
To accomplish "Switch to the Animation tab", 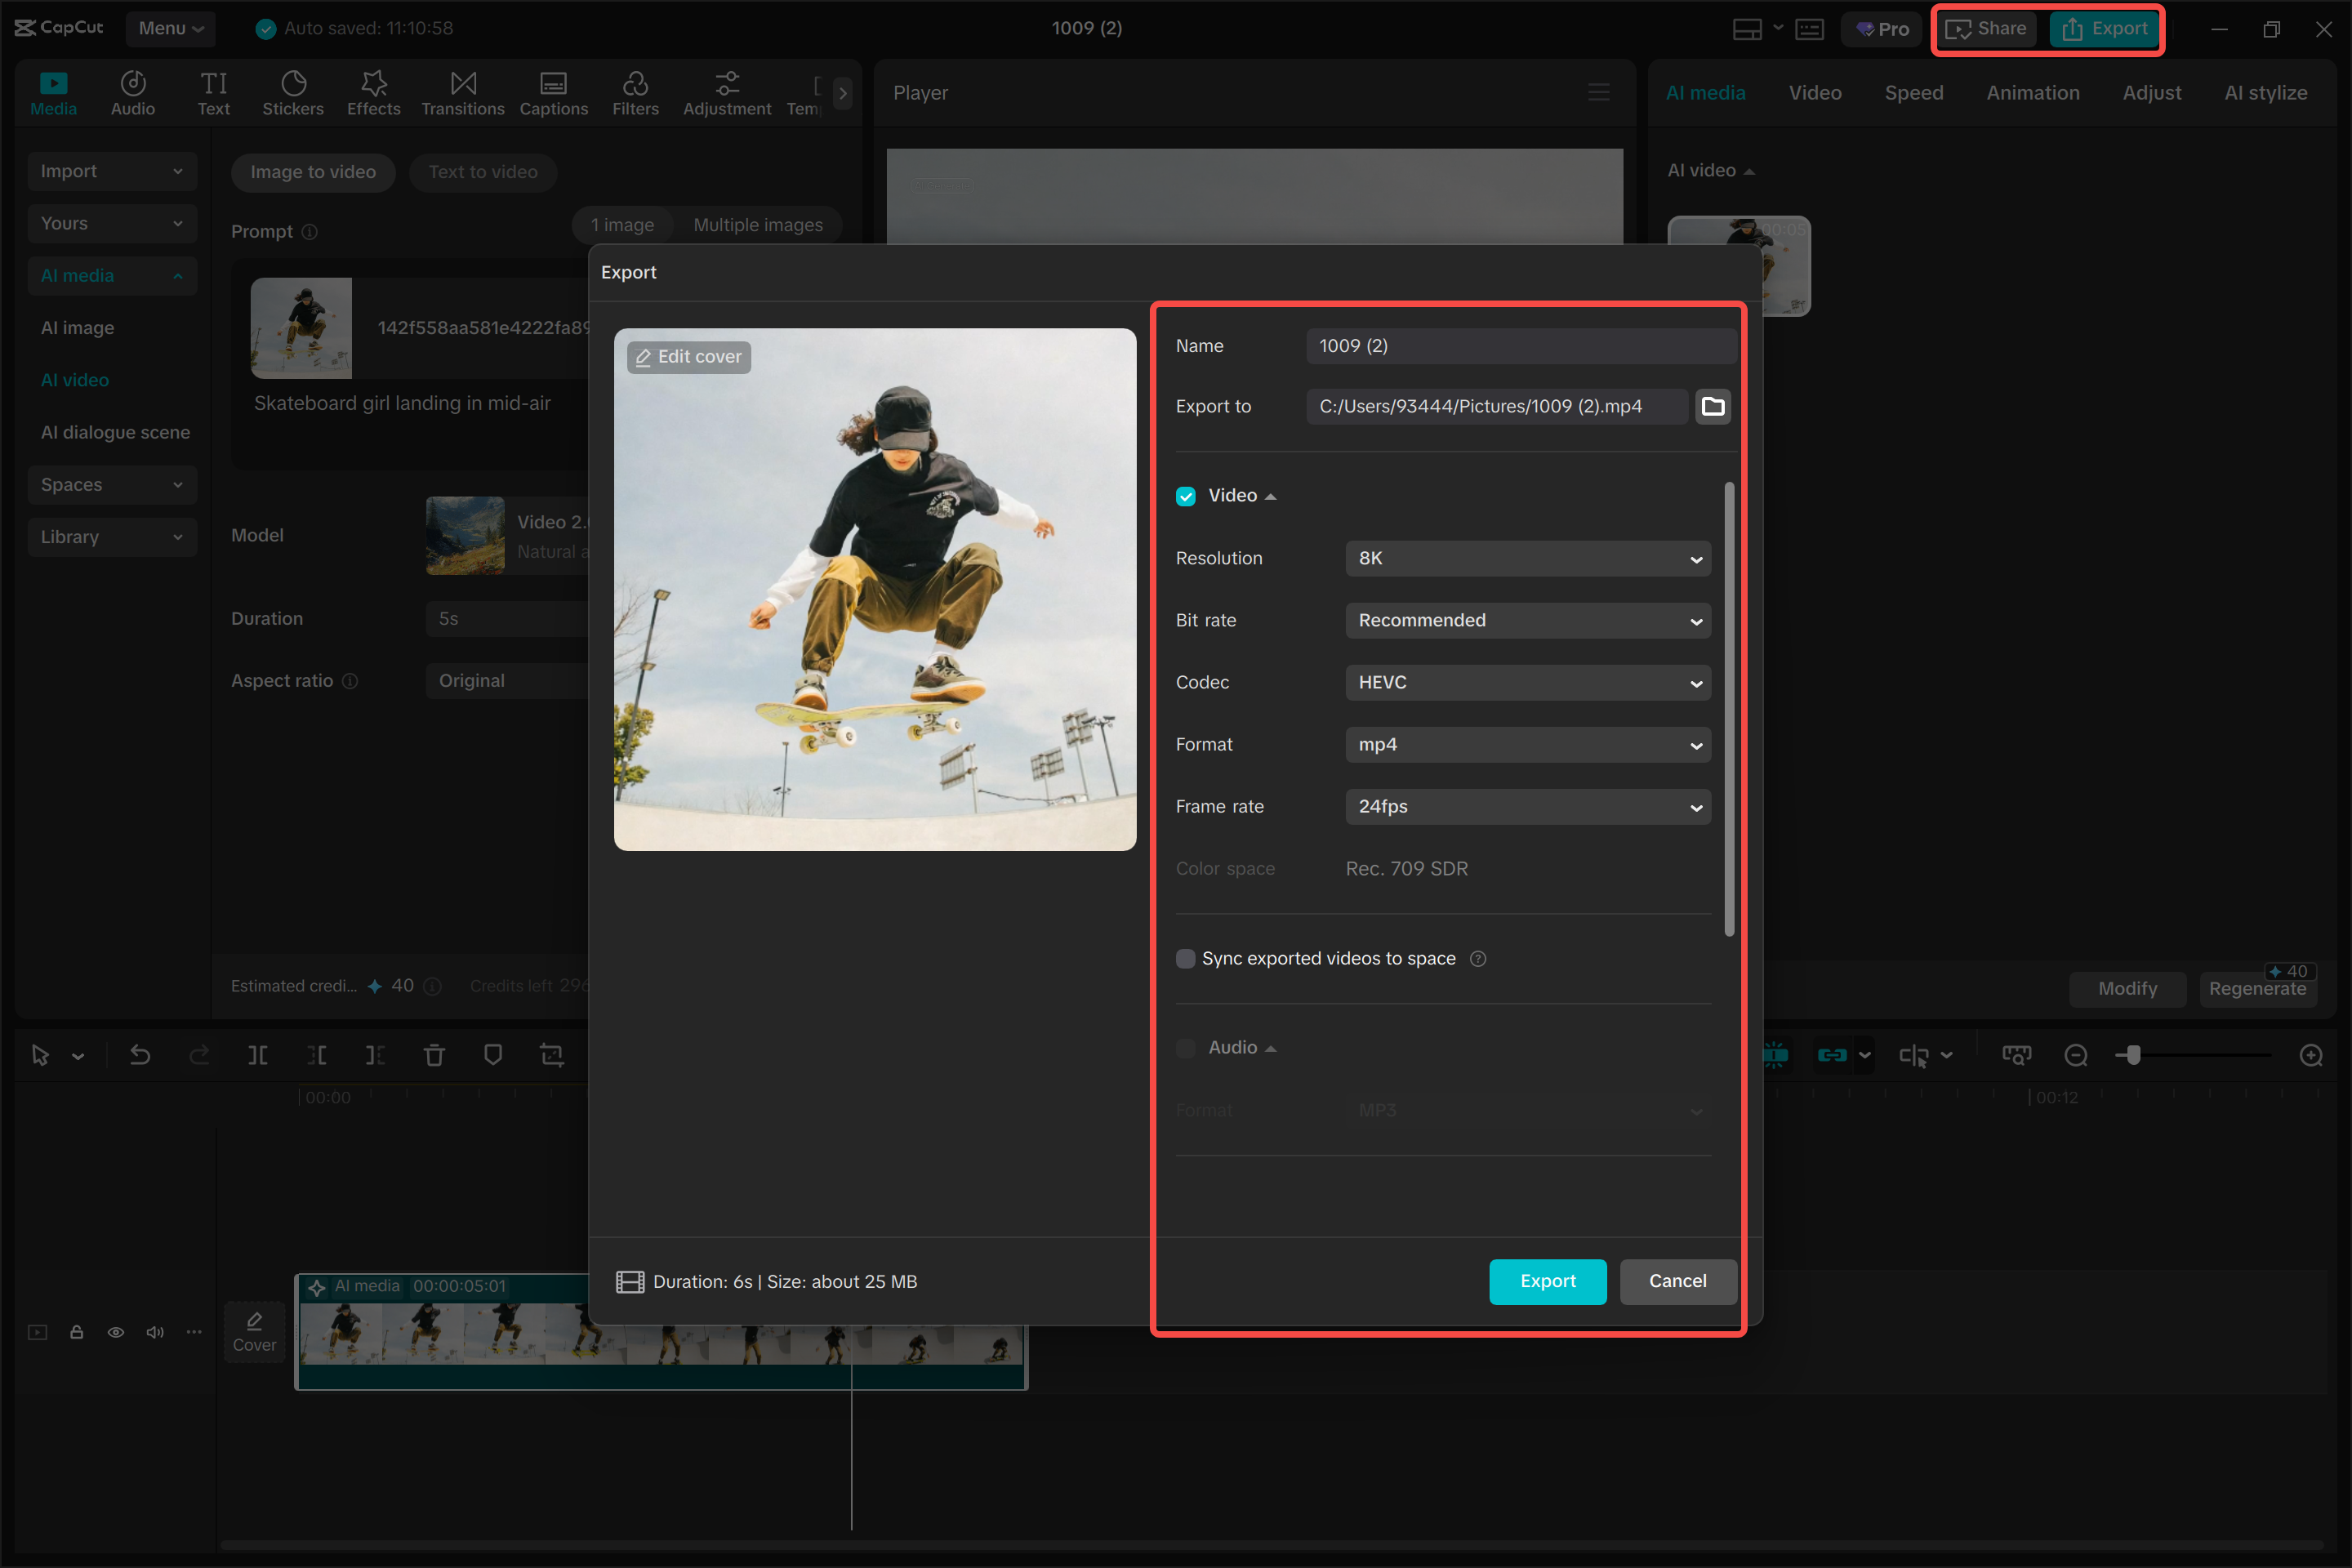I will (x=2032, y=92).
